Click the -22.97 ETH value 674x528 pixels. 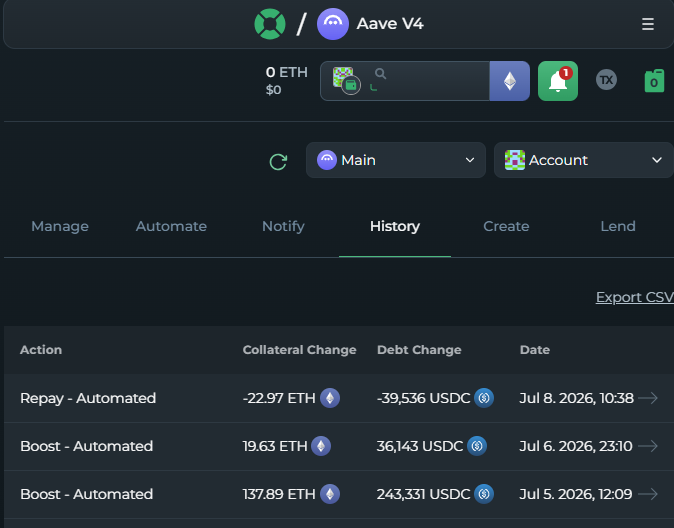tap(279, 398)
